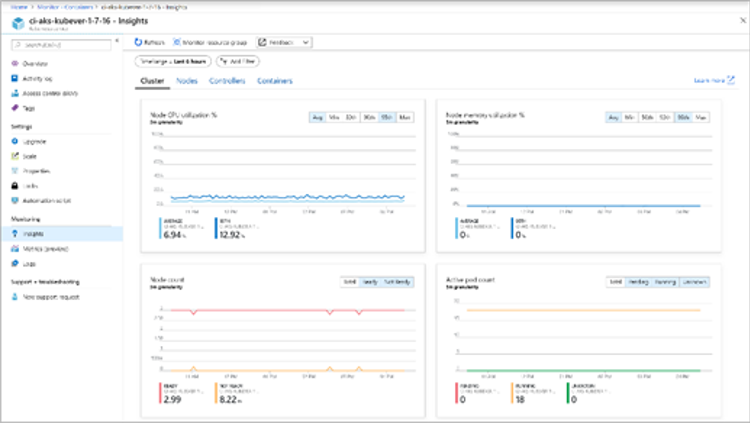Click Monitor resource group in toolbar
The height and width of the screenshot is (423, 750).
(210, 43)
